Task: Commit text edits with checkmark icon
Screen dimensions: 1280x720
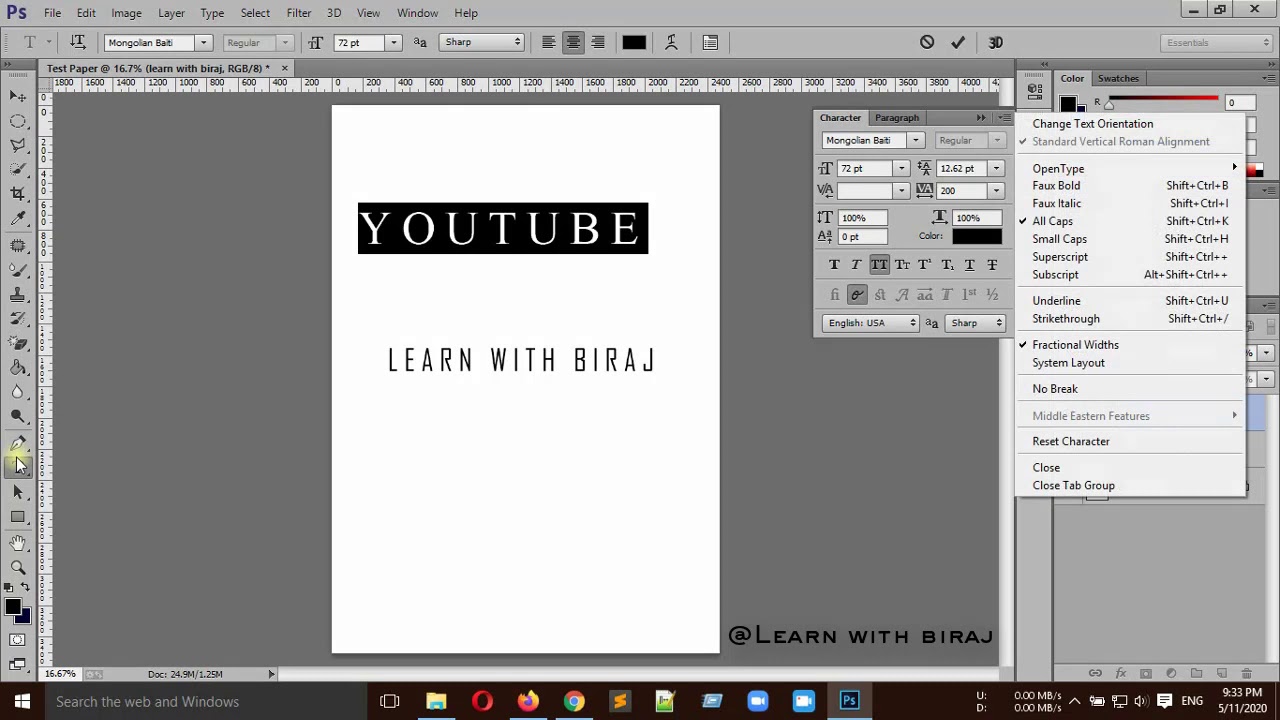Action: tap(958, 42)
